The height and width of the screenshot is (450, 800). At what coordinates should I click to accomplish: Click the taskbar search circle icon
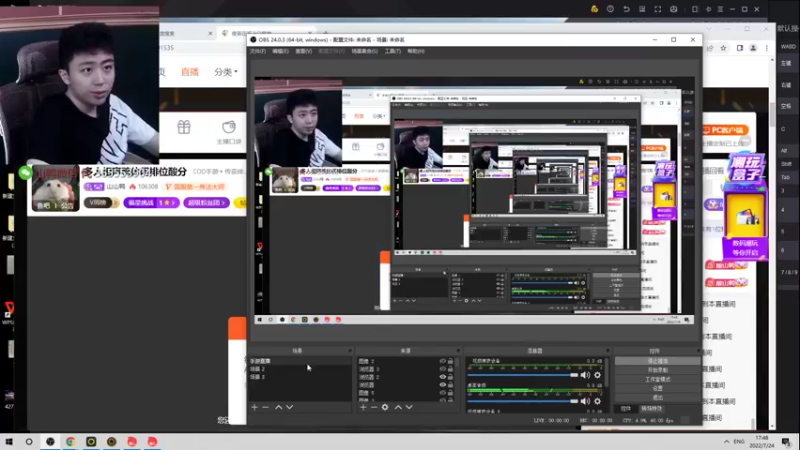click(x=29, y=441)
